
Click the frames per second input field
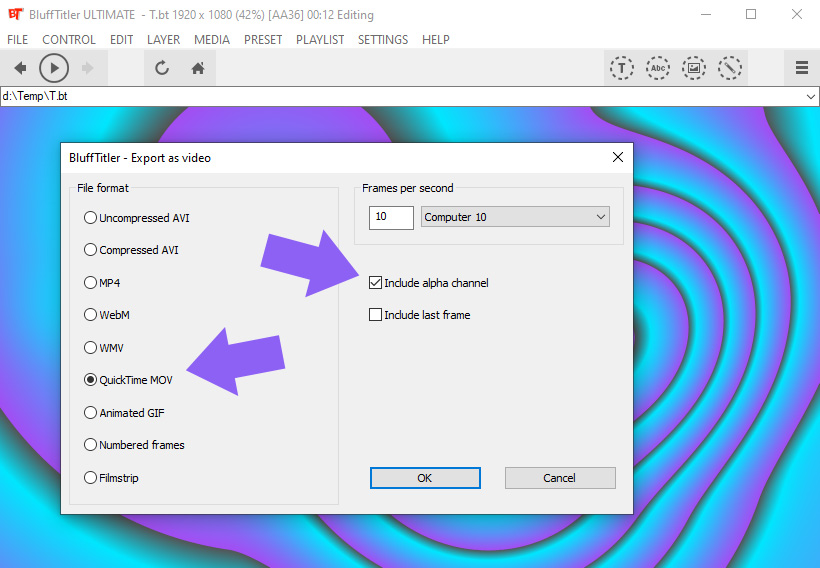[x=391, y=217]
